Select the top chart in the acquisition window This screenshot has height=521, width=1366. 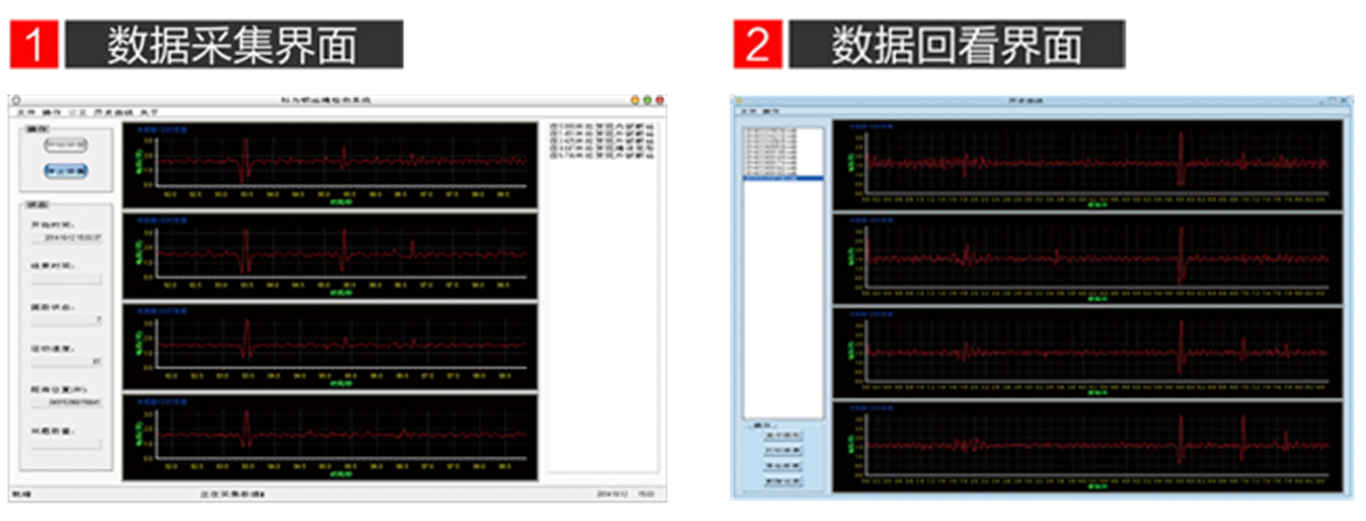[x=330, y=165]
